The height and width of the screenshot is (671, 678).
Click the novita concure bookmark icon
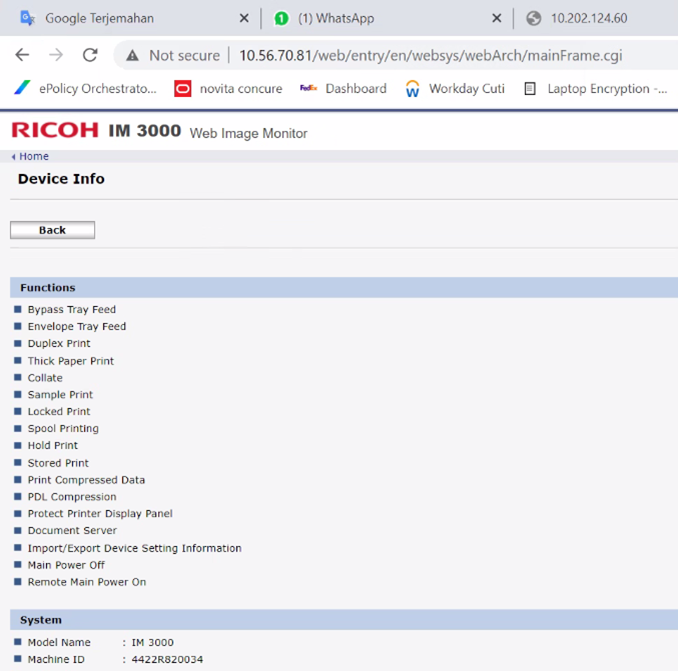click(x=182, y=89)
